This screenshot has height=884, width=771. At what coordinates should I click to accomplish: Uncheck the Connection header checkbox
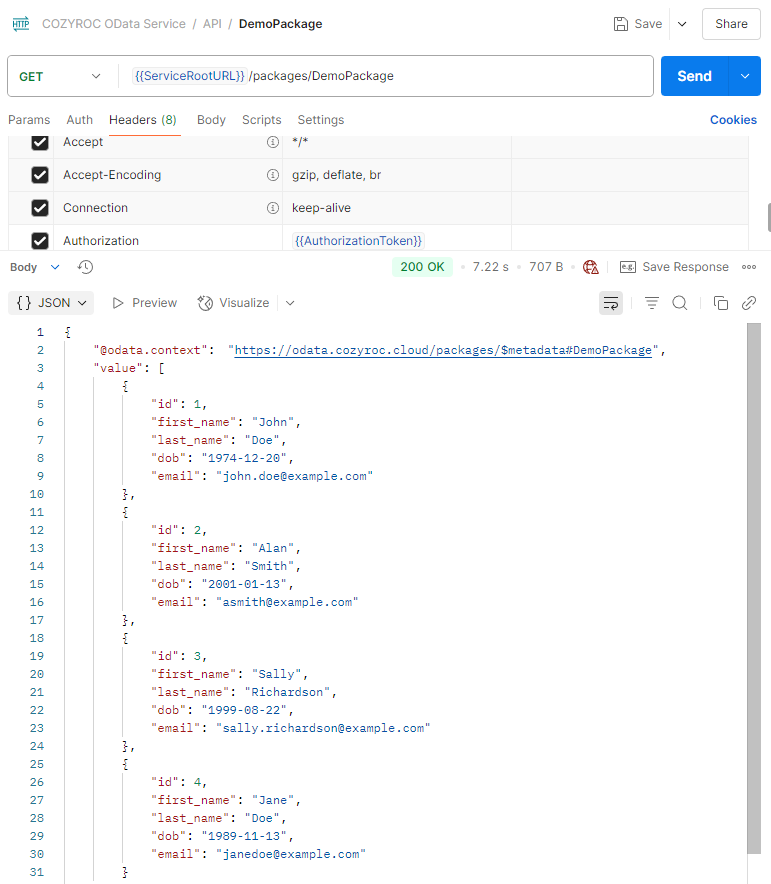[x=40, y=208]
